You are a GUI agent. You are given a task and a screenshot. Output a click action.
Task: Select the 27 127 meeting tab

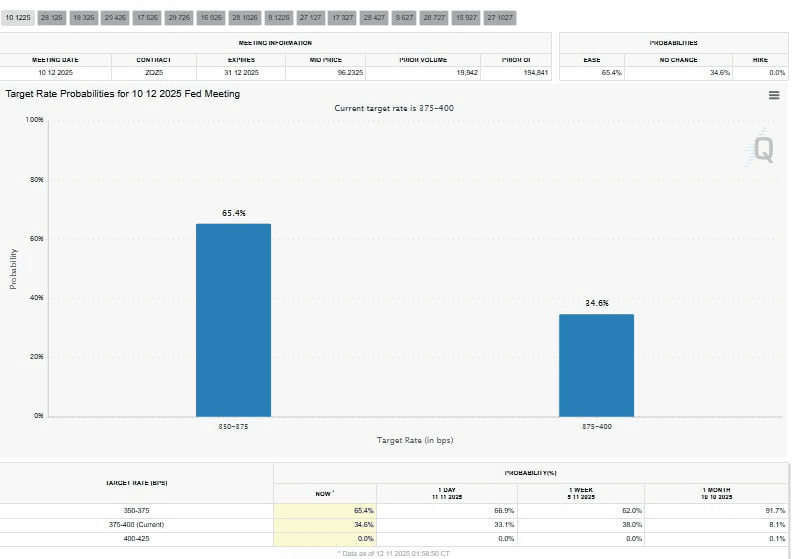tap(310, 18)
